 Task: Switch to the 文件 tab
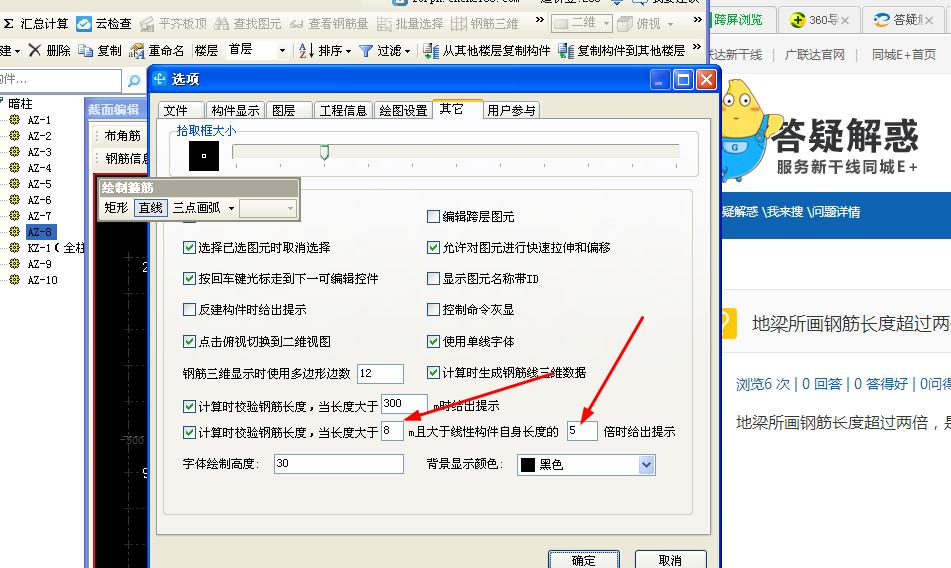(181, 110)
